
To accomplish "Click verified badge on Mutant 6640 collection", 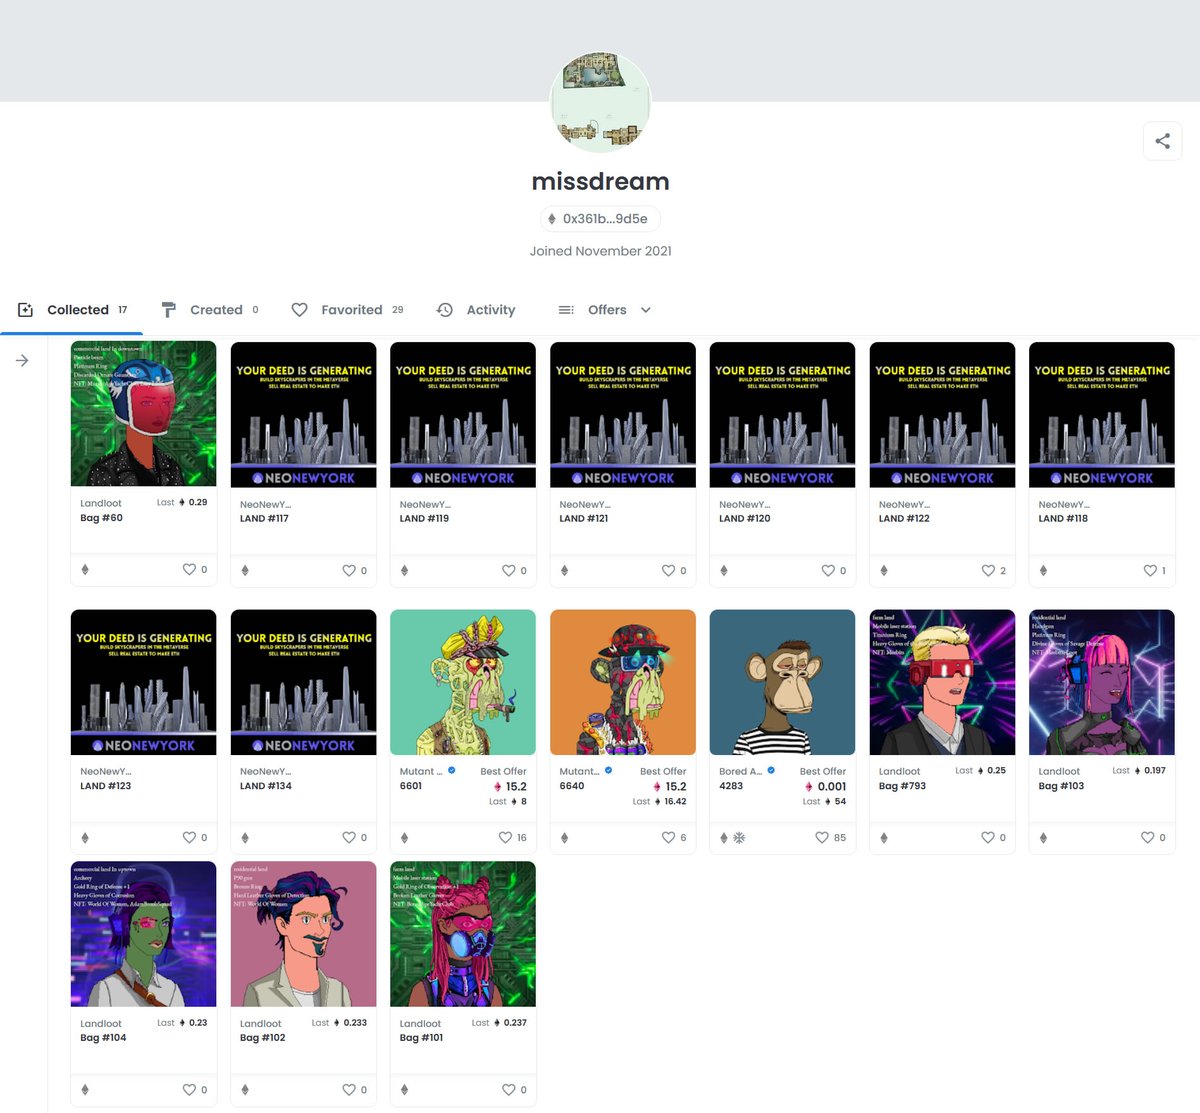I will (x=608, y=771).
